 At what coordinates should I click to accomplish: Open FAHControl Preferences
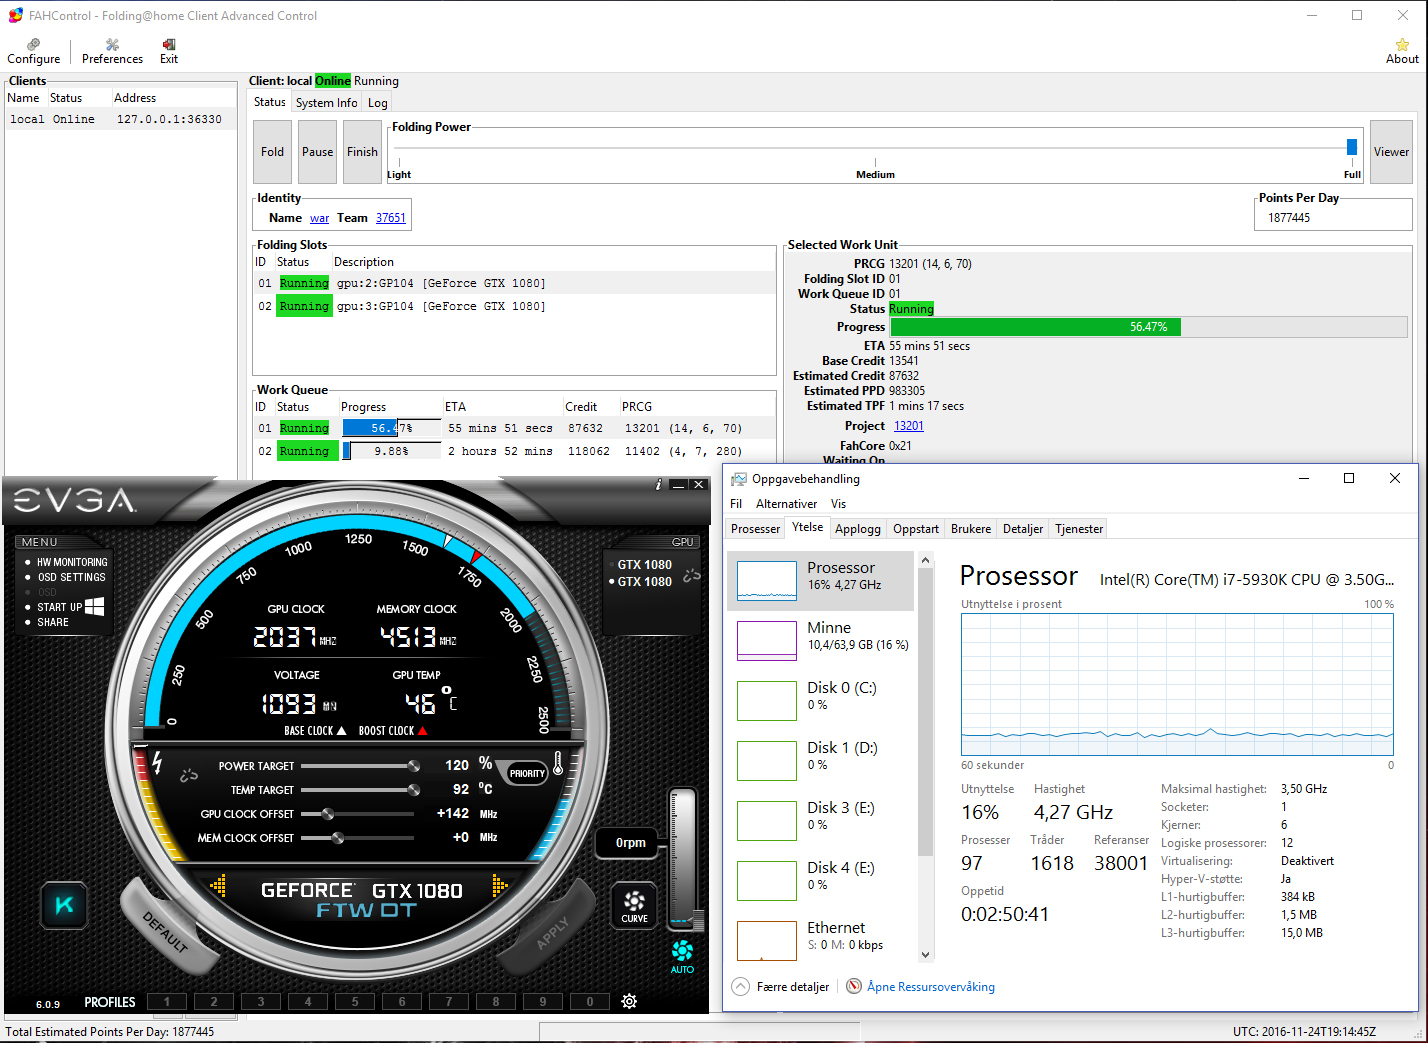[x=112, y=51]
